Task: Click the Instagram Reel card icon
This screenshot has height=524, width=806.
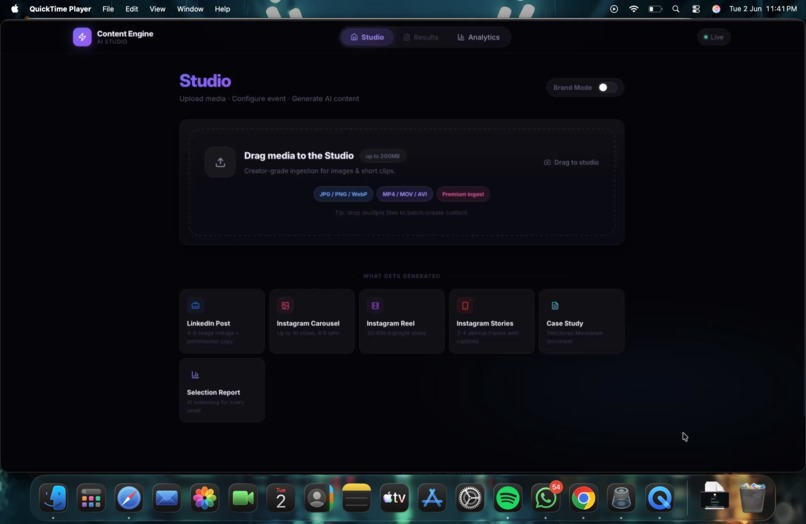Action: click(x=375, y=305)
